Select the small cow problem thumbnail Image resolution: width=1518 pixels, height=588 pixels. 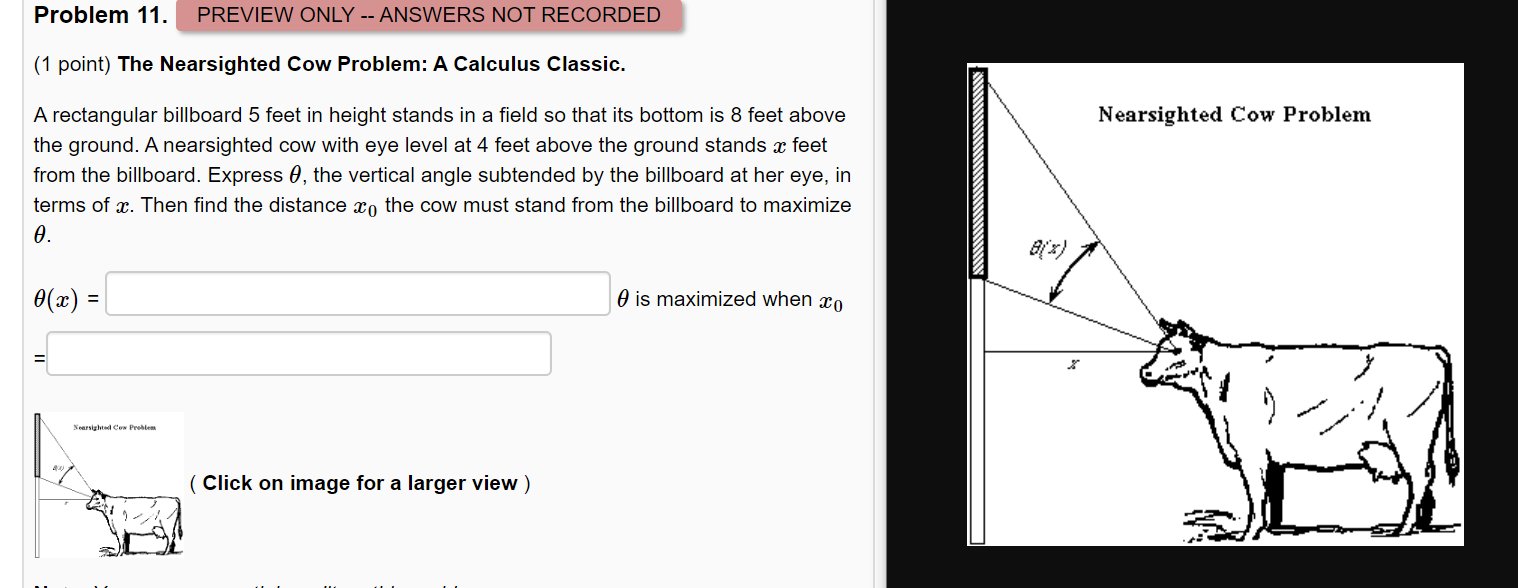(110, 485)
